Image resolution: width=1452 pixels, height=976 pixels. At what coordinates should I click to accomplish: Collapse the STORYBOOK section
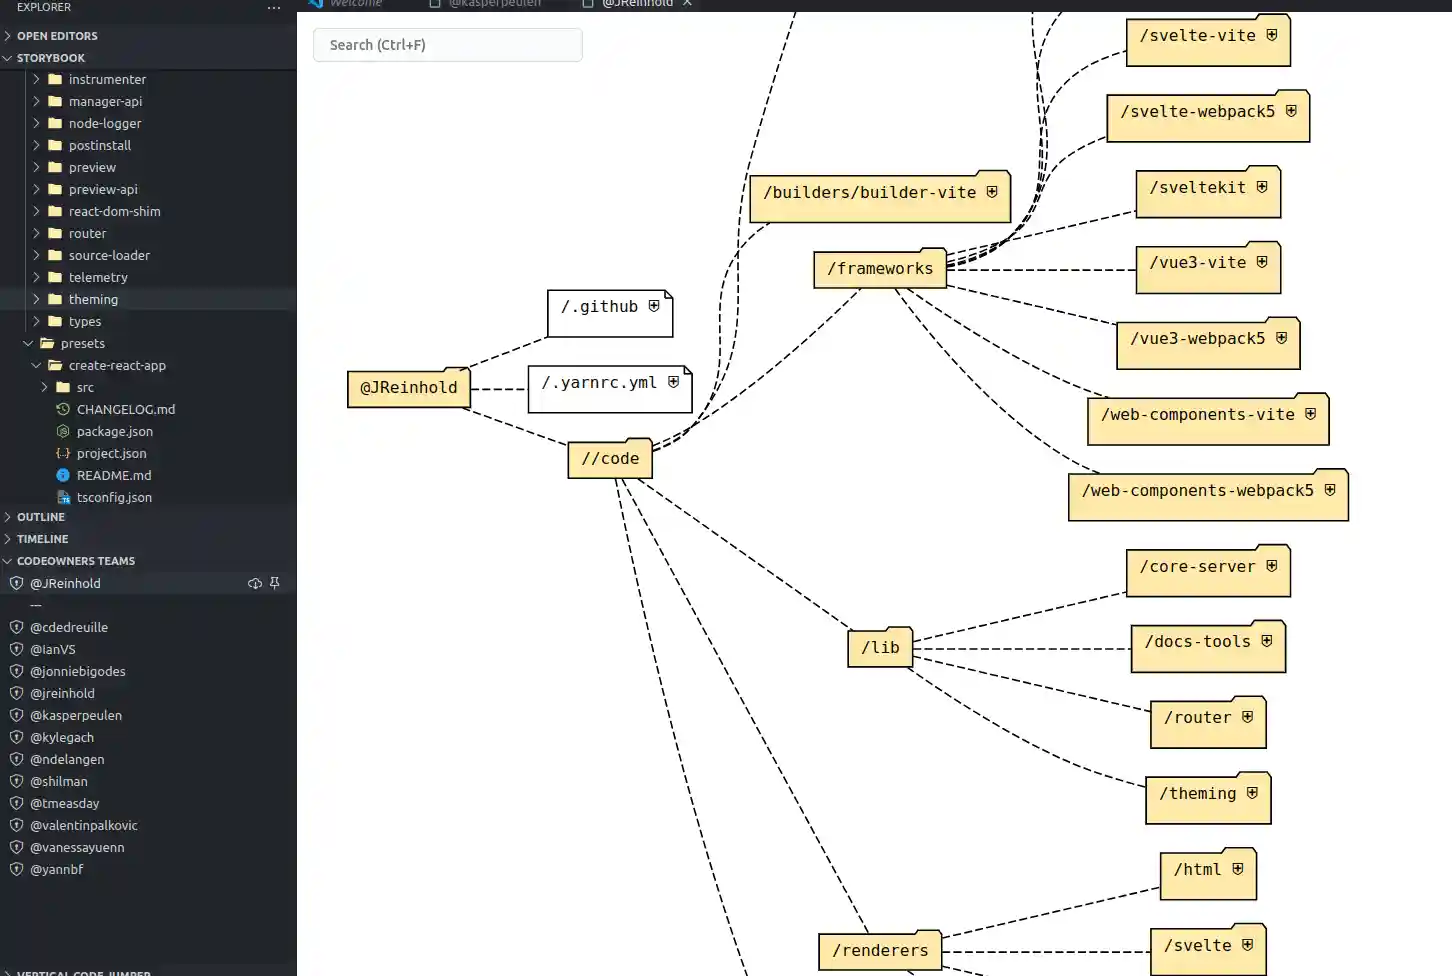pyautogui.click(x=8, y=57)
